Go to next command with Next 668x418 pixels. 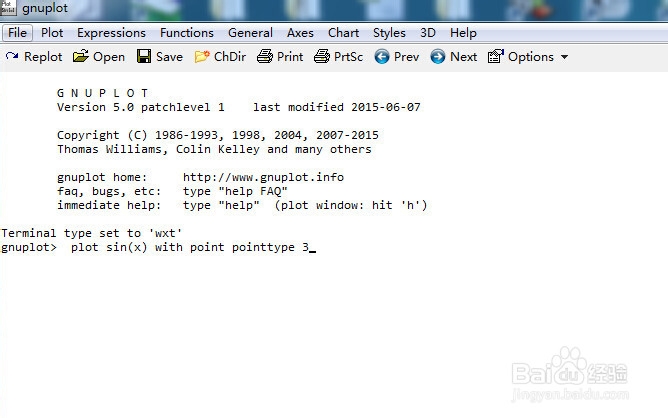(438, 57)
